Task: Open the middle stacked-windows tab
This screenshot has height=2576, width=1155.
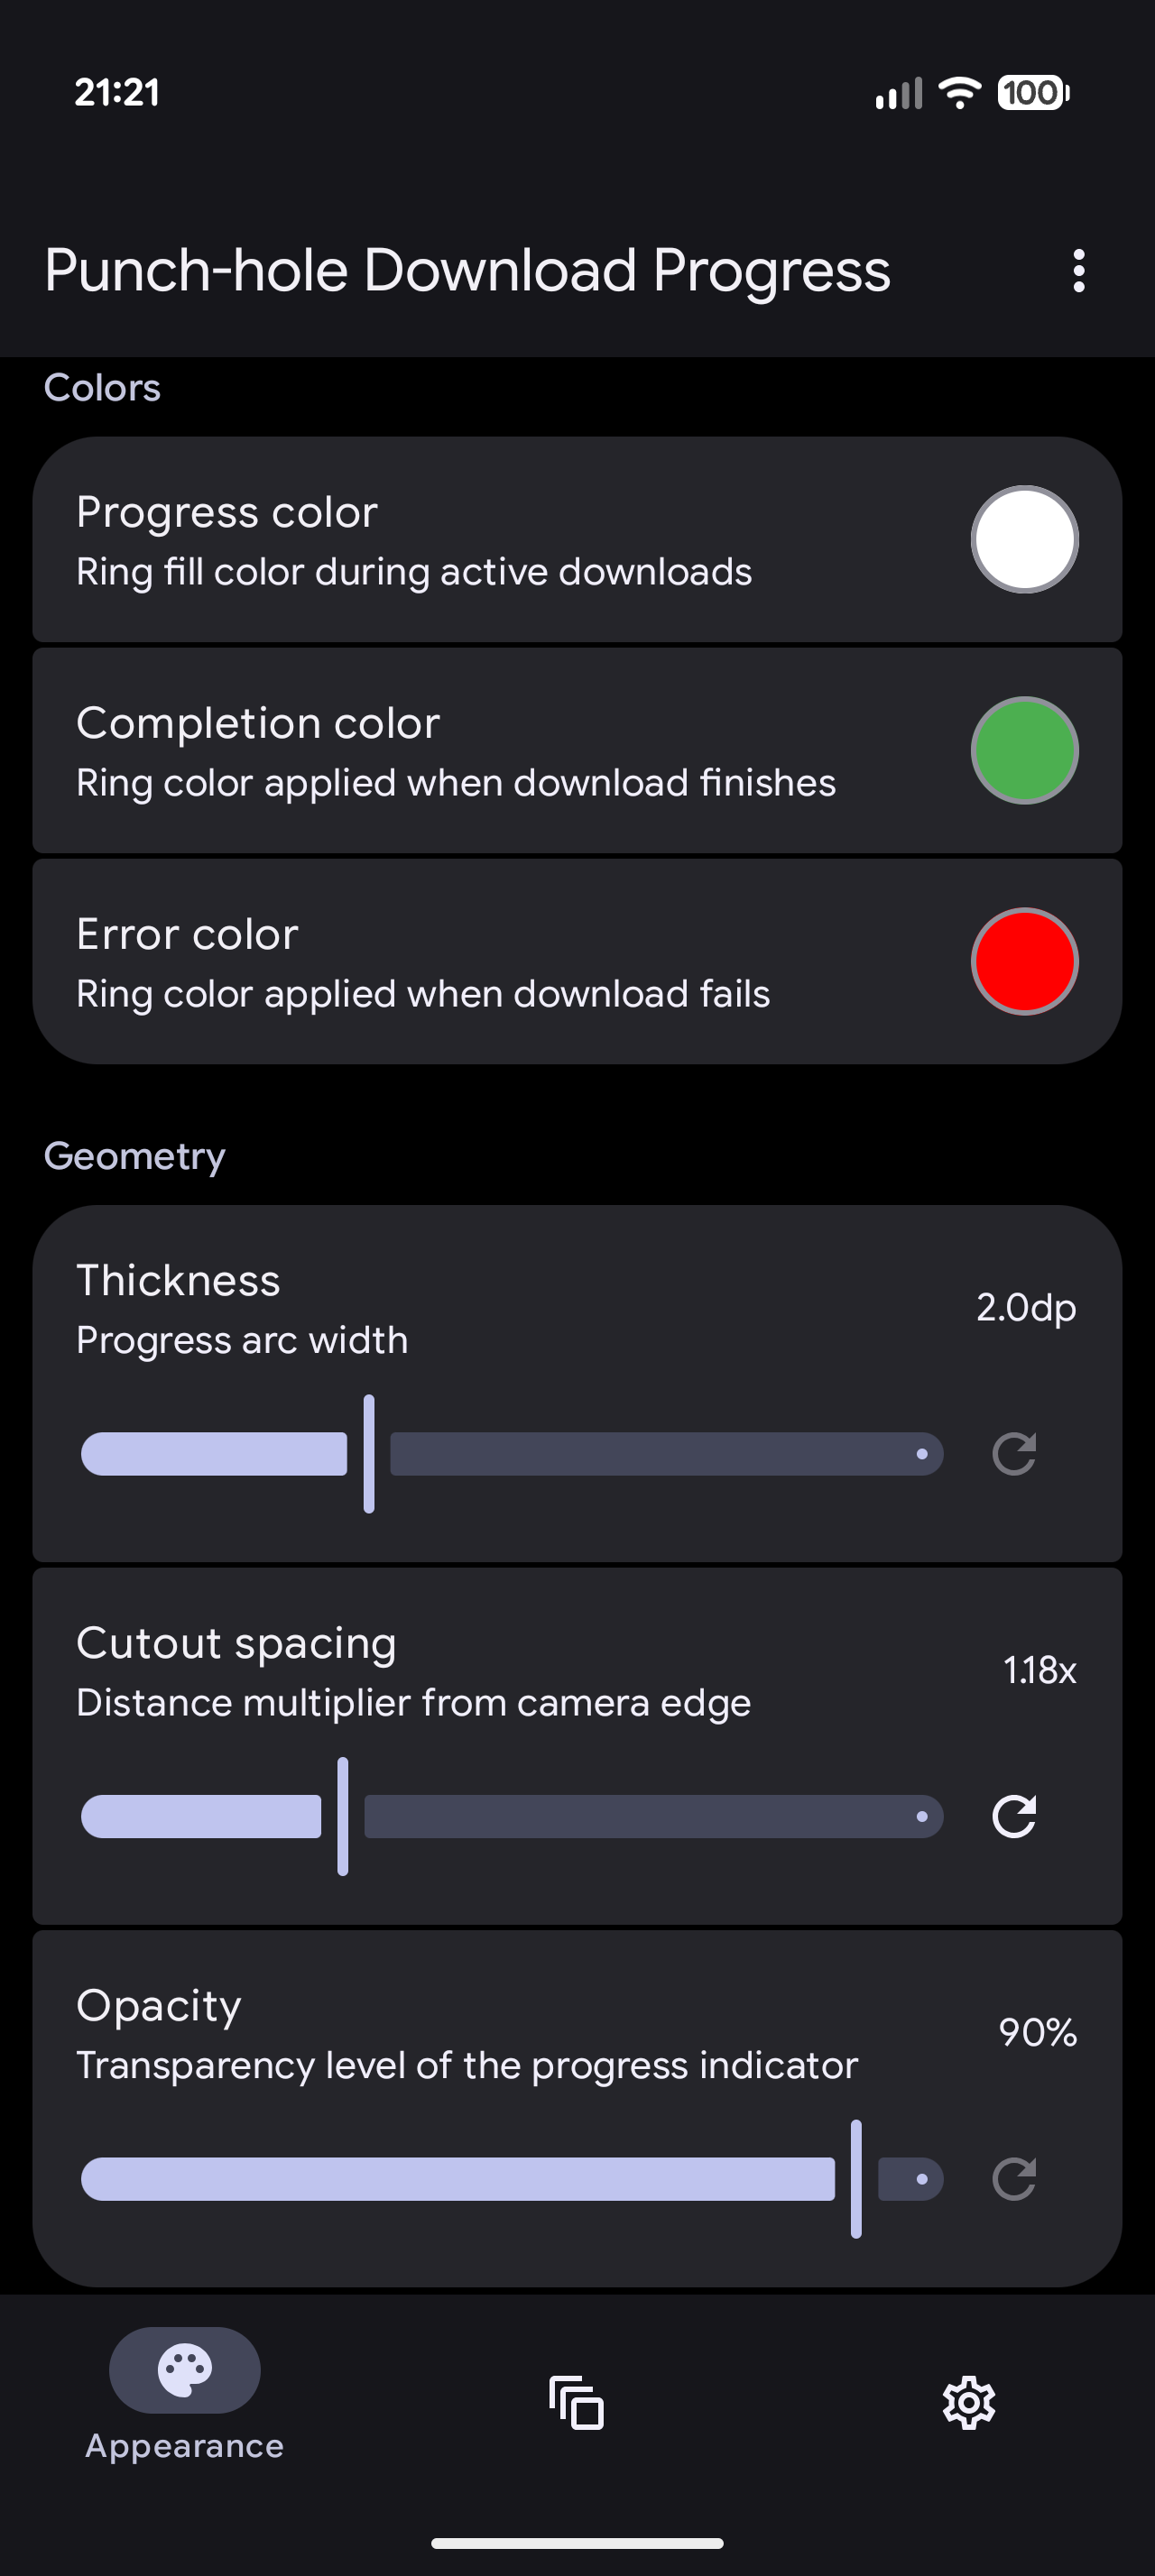Action: (576, 2402)
